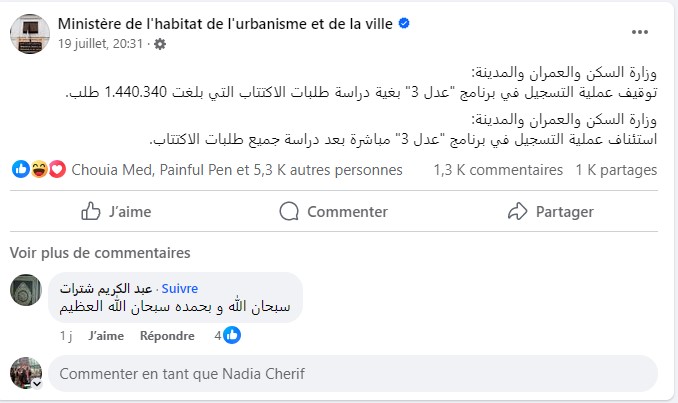The image size is (678, 403).
Task: Open the commenter's profile picture
Action: pyautogui.click(x=26, y=291)
